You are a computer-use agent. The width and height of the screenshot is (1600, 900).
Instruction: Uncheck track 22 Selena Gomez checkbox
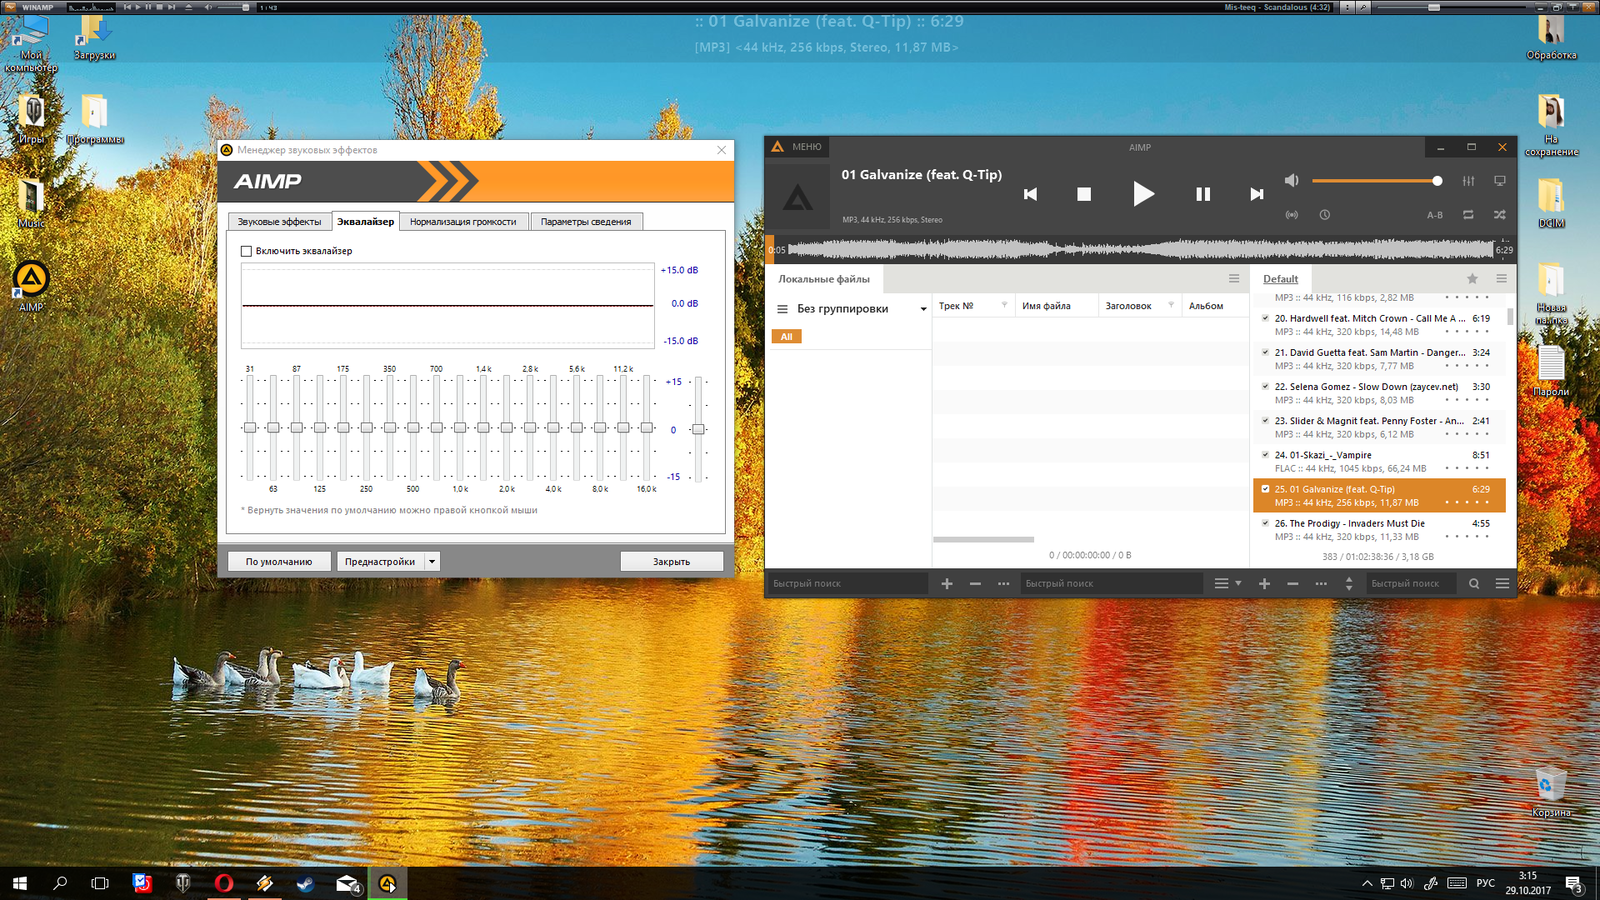1265,386
